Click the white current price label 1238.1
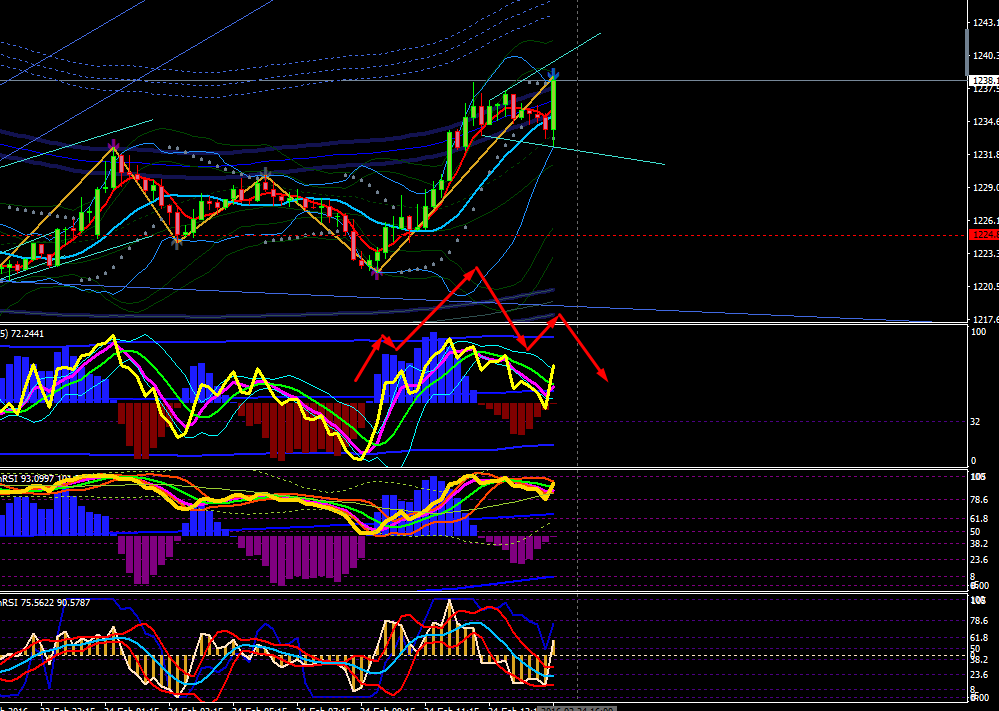Screen dimensions: 999x711 (984, 81)
